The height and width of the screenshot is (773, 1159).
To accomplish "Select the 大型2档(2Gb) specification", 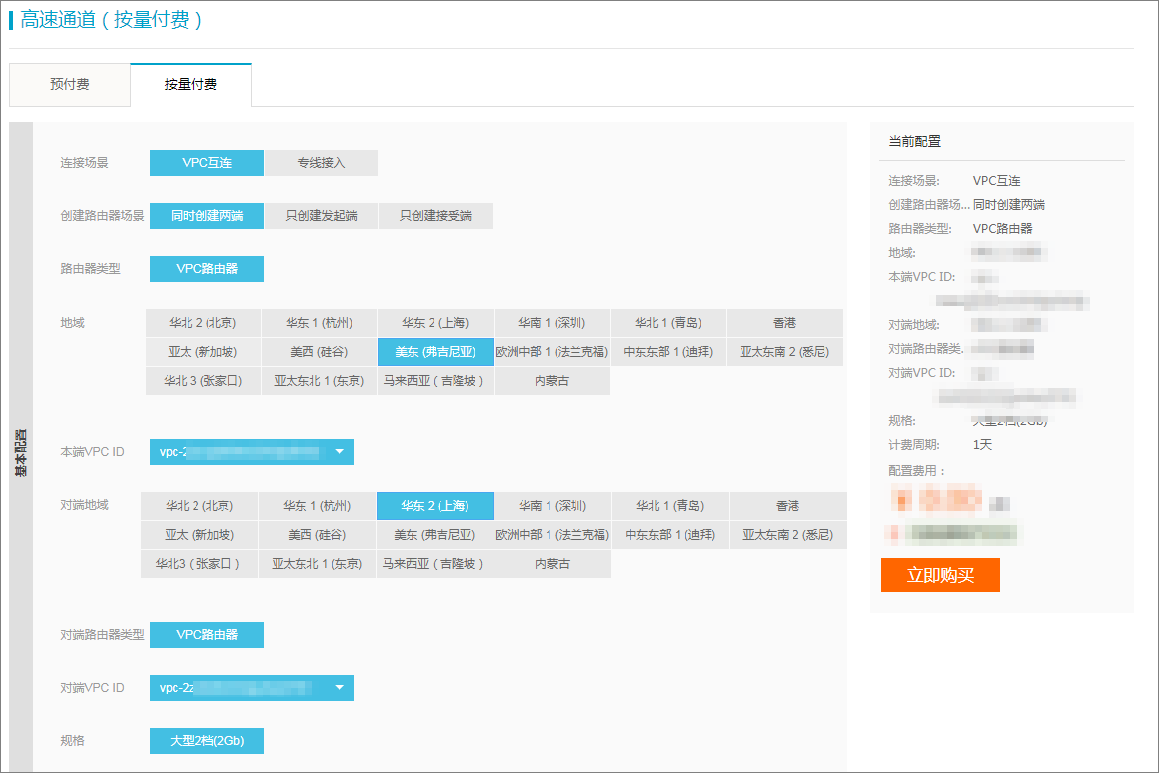I will point(207,741).
